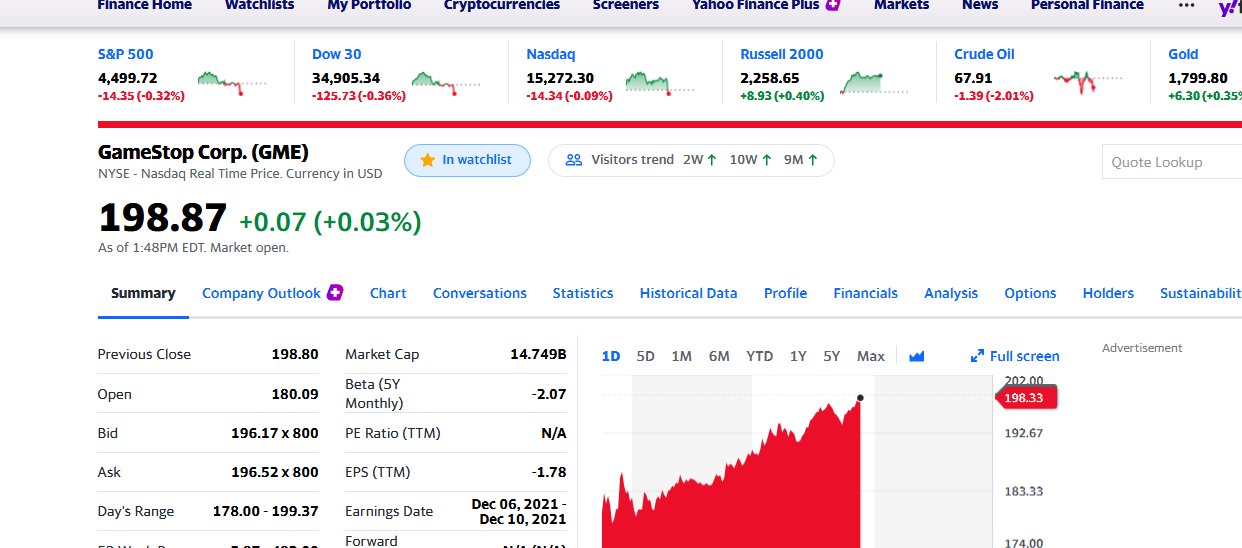Viewport: 1242px width, 548px height.
Task: Open Cryptocurrencies in the top navigation
Action: coord(502,5)
